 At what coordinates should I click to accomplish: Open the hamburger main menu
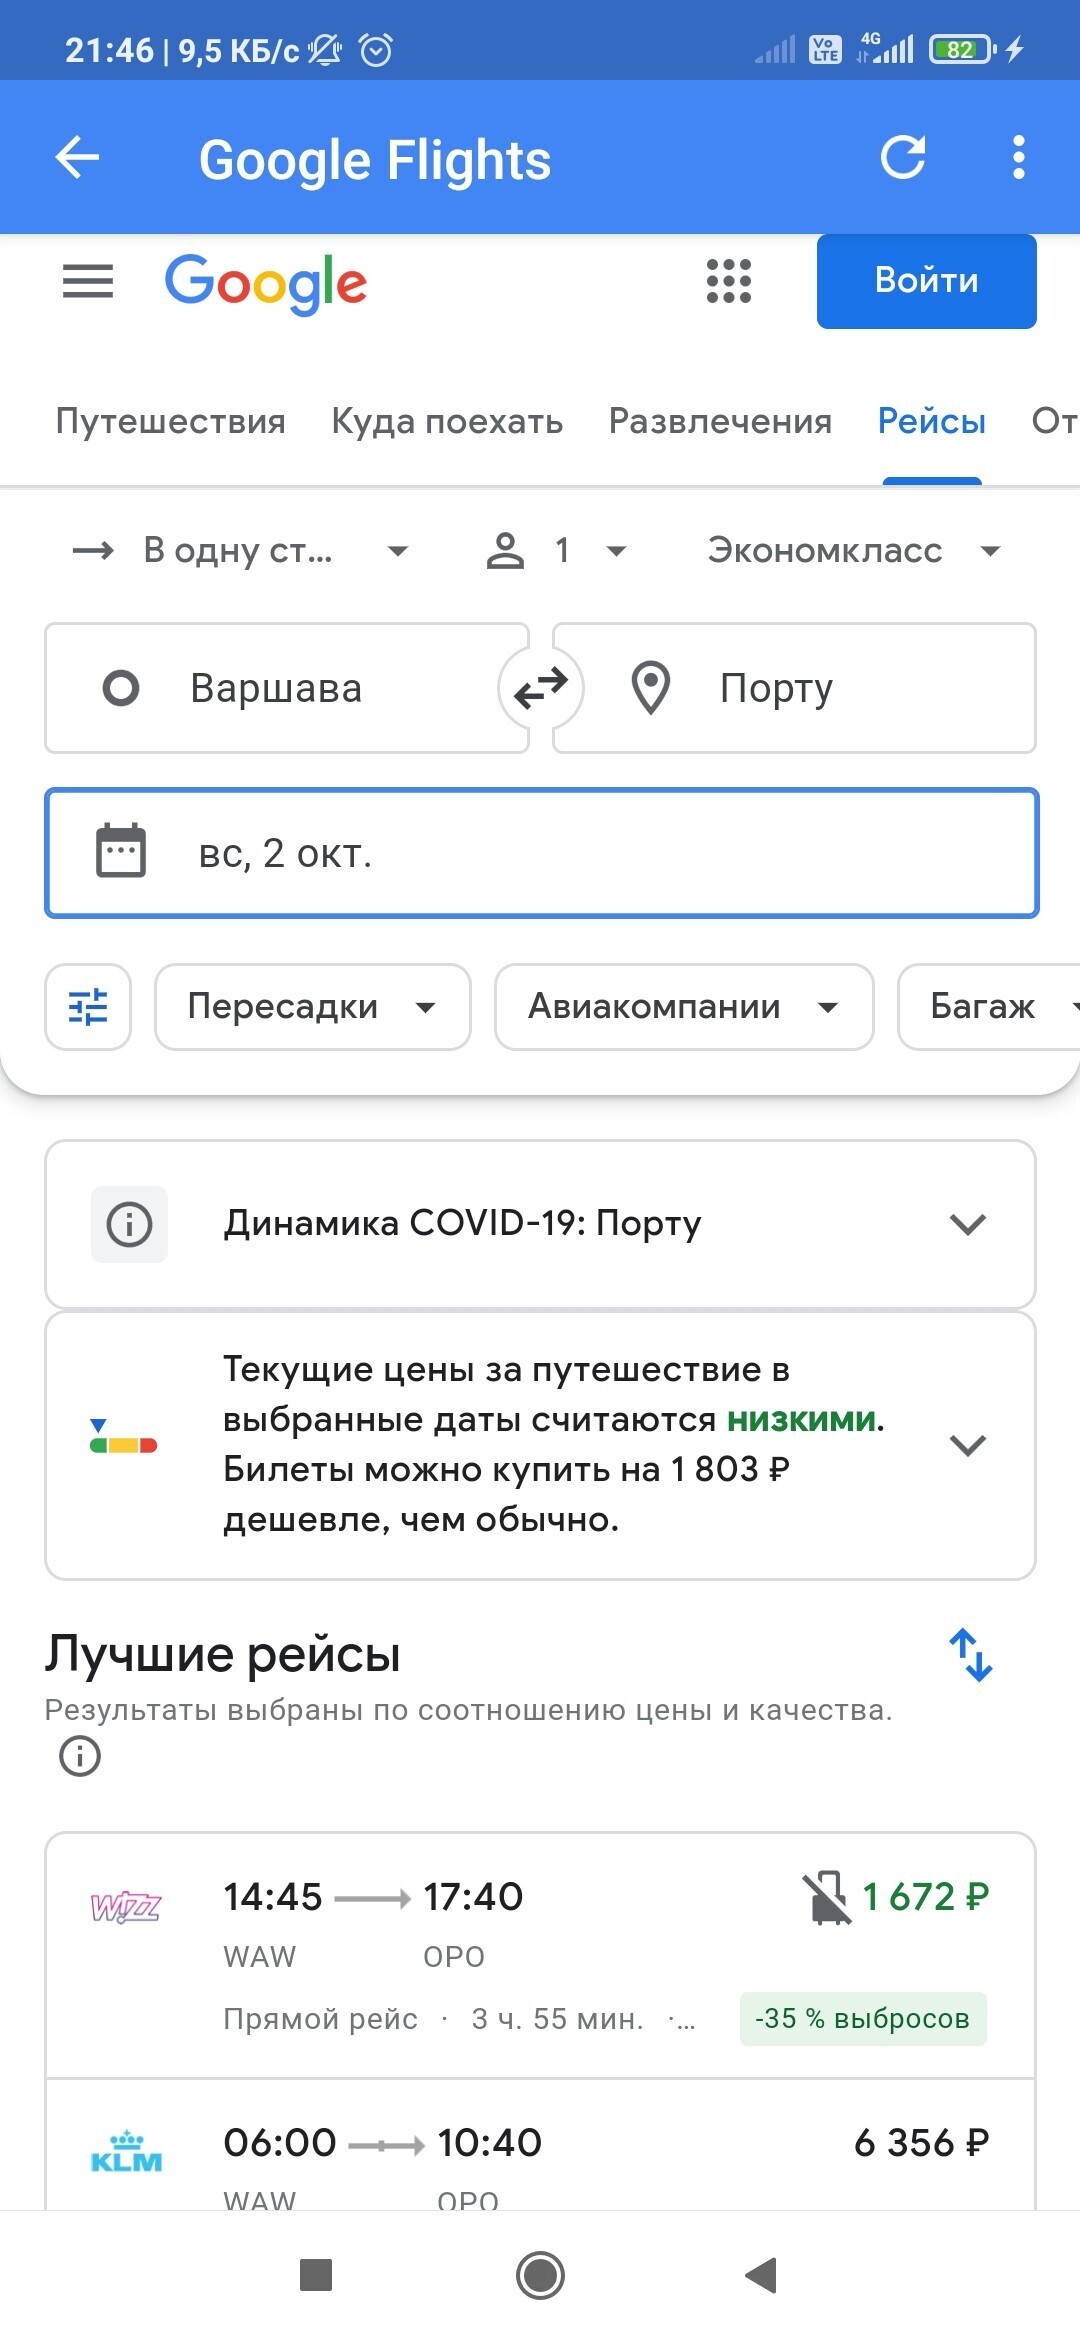(88, 281)
